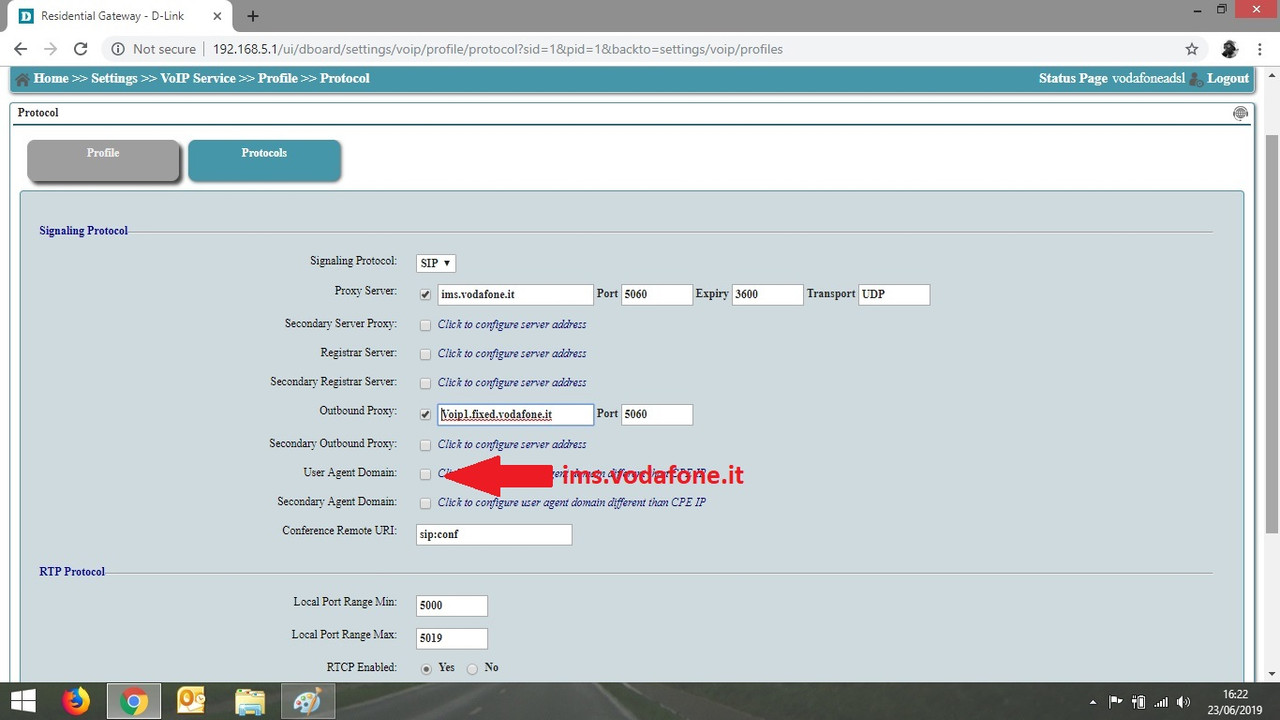Open the network icon in the tray
Viewport: 1280px width, 720px height.
1161,702
